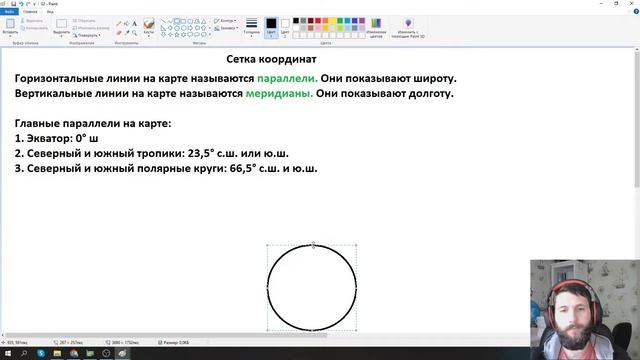Open the Outline (Контур) dropdown
Screen dimensions: 640x360
pos(225,20)
